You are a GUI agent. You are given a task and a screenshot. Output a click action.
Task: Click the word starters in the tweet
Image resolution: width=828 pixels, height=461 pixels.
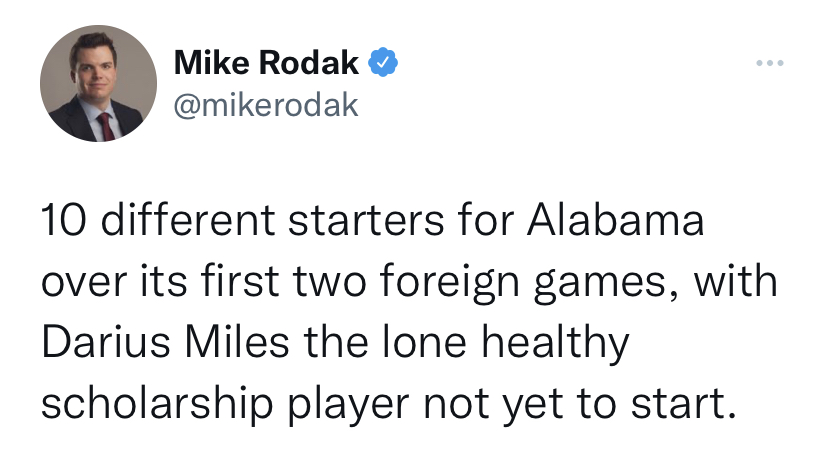(x=366, y=220)
